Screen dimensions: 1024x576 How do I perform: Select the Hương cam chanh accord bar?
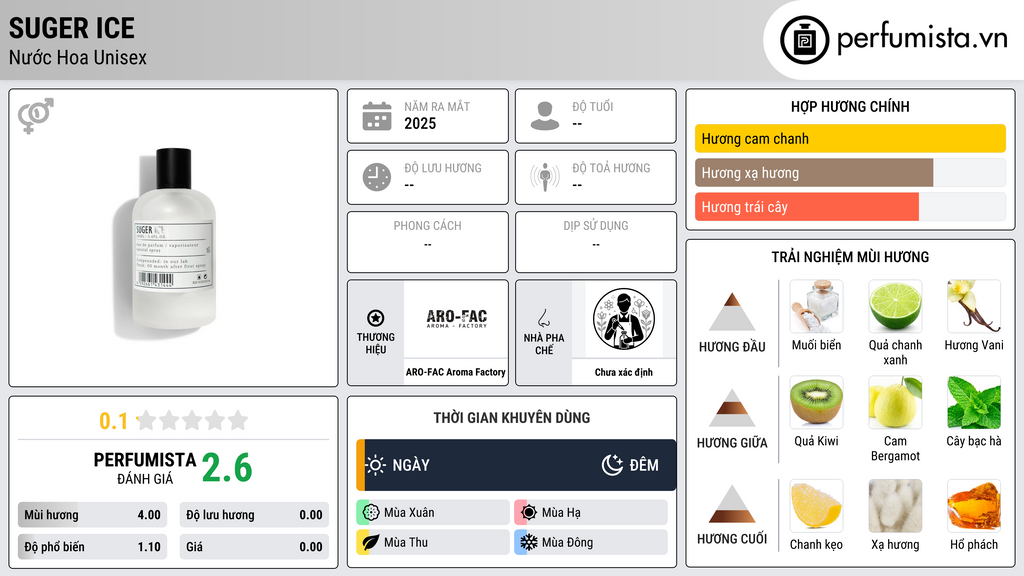tap(850, 138)
